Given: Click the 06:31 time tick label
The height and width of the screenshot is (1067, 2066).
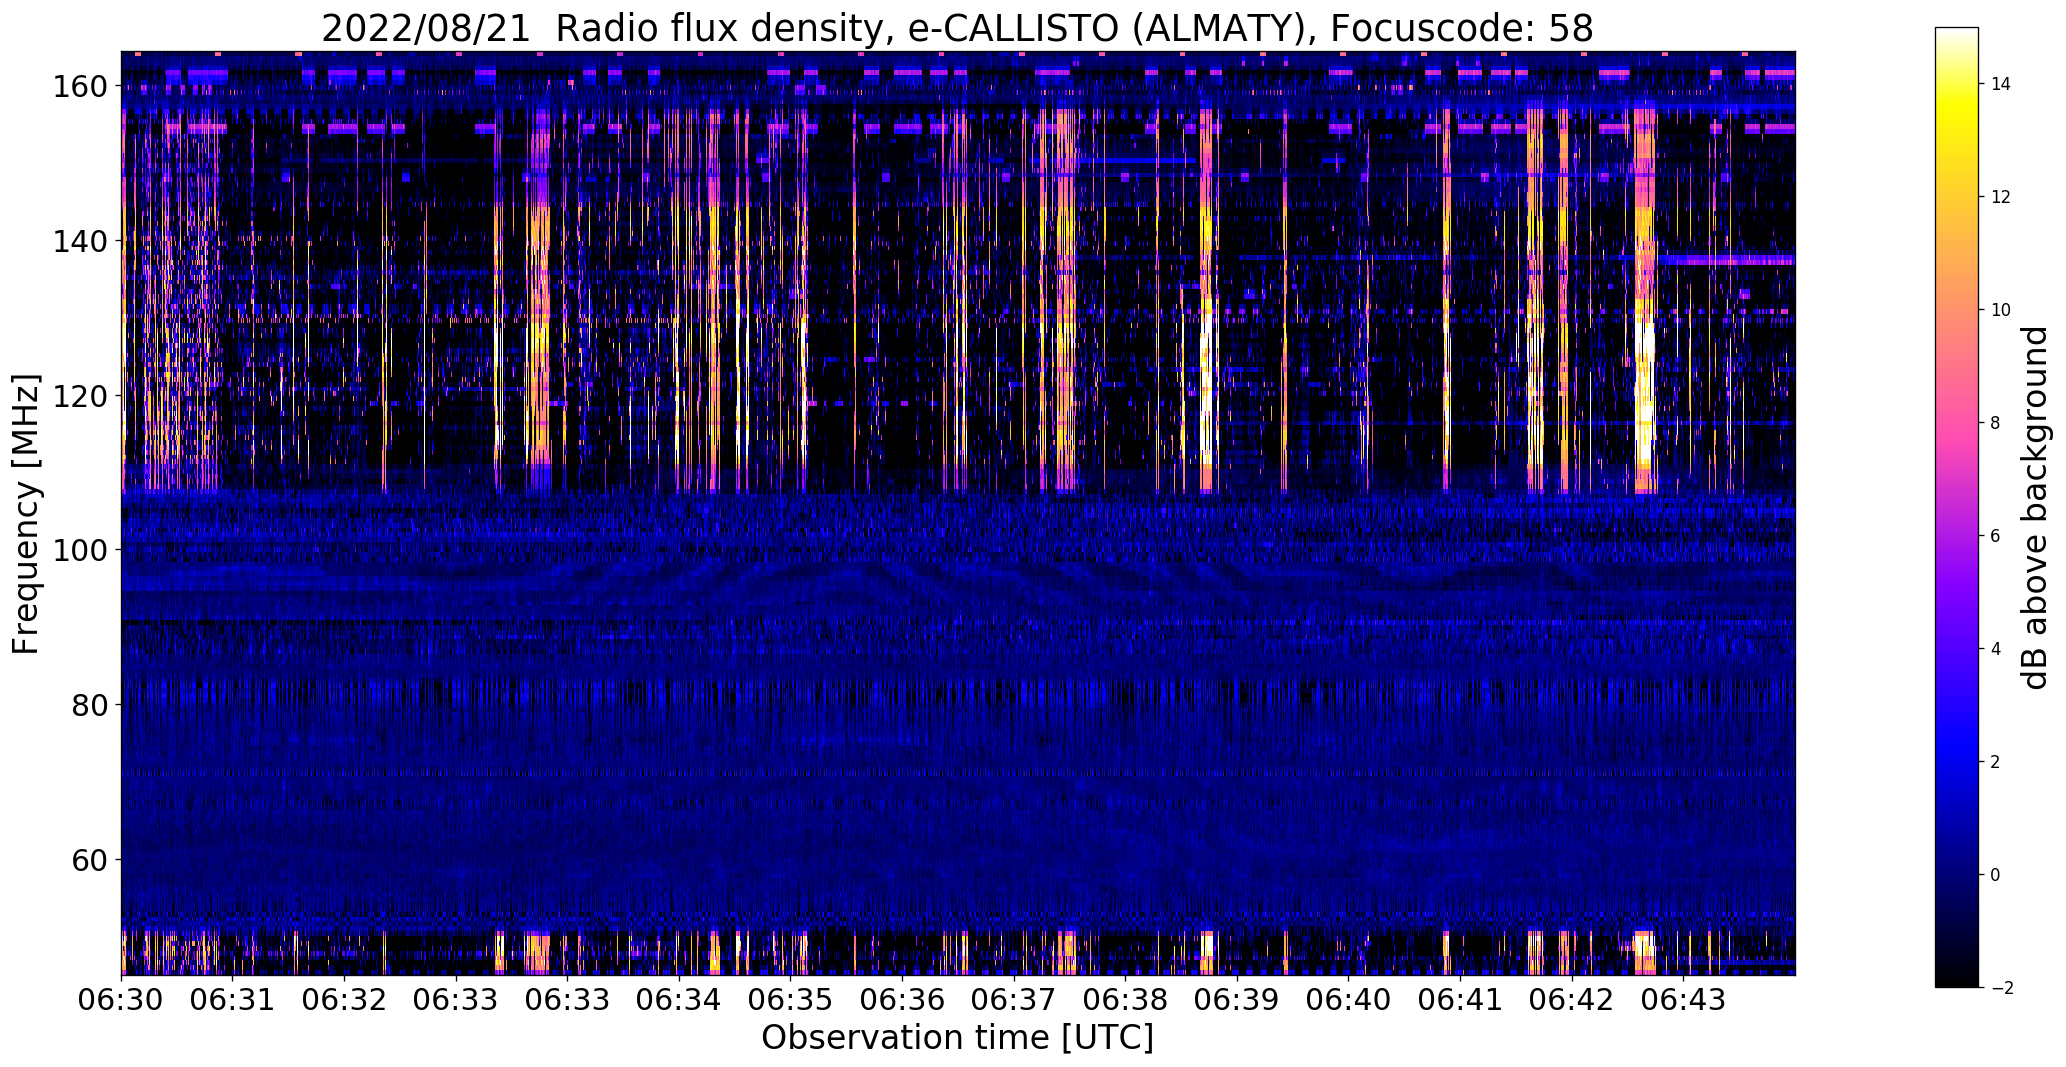Looking at the screenshot, I should [x=233, y=1000].
